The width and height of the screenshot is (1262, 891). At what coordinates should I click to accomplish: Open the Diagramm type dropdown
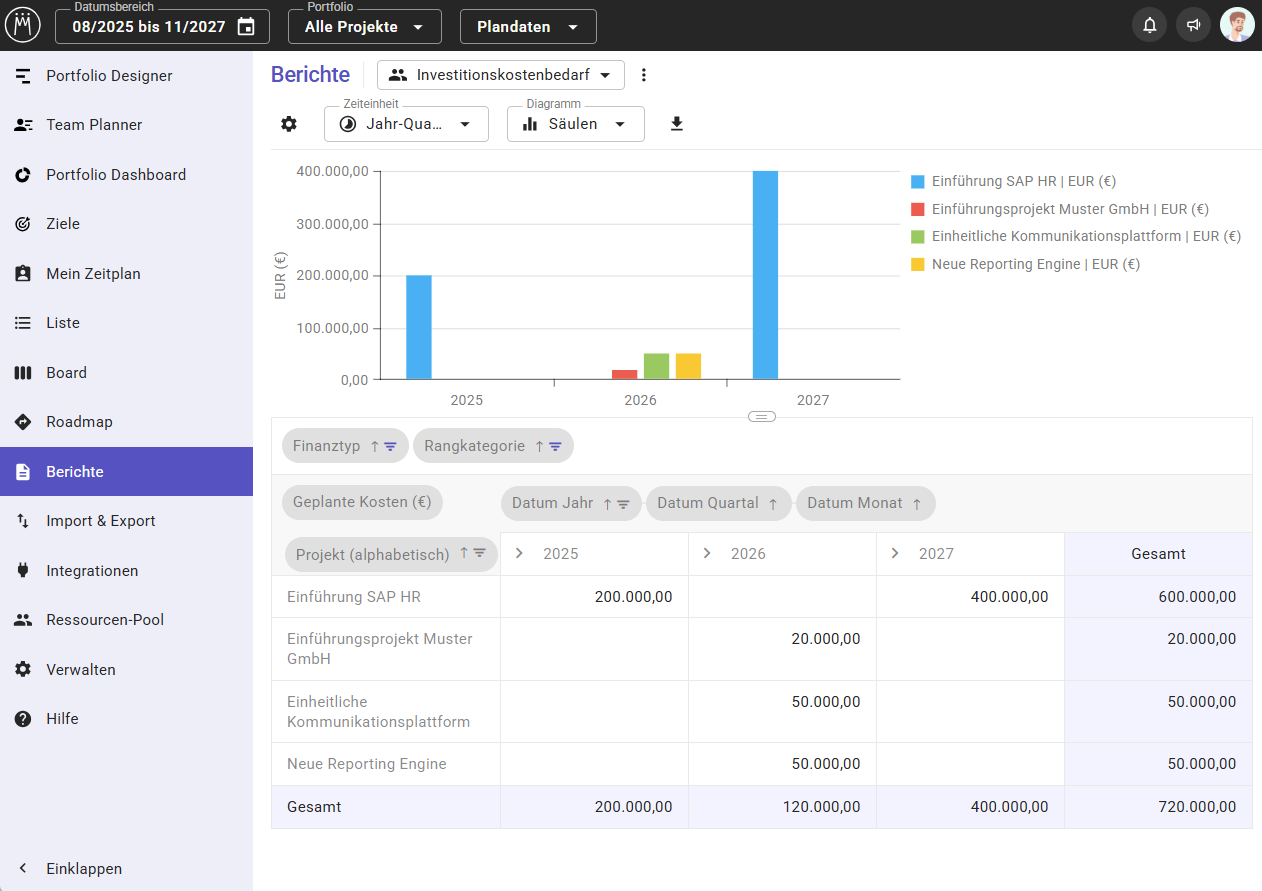575,124
